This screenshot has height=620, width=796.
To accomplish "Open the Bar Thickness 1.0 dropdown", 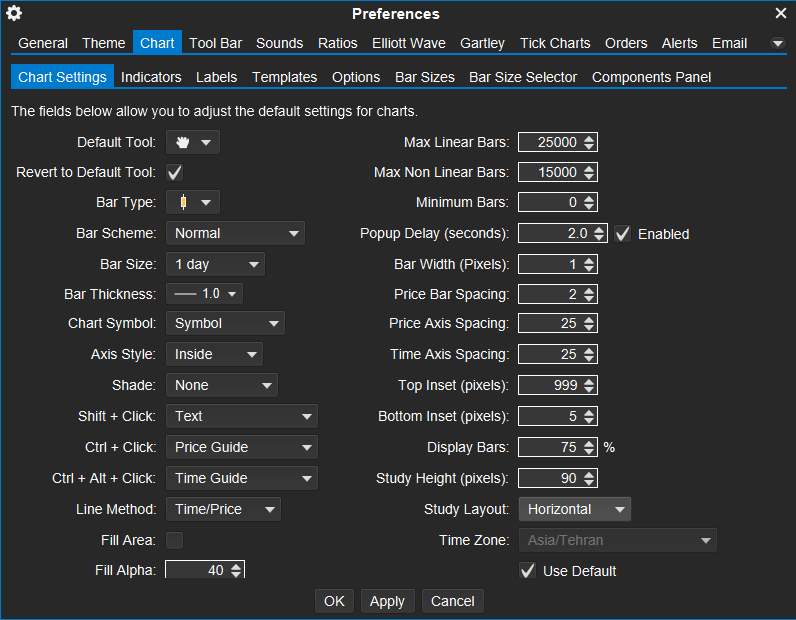I will (205, 293).
